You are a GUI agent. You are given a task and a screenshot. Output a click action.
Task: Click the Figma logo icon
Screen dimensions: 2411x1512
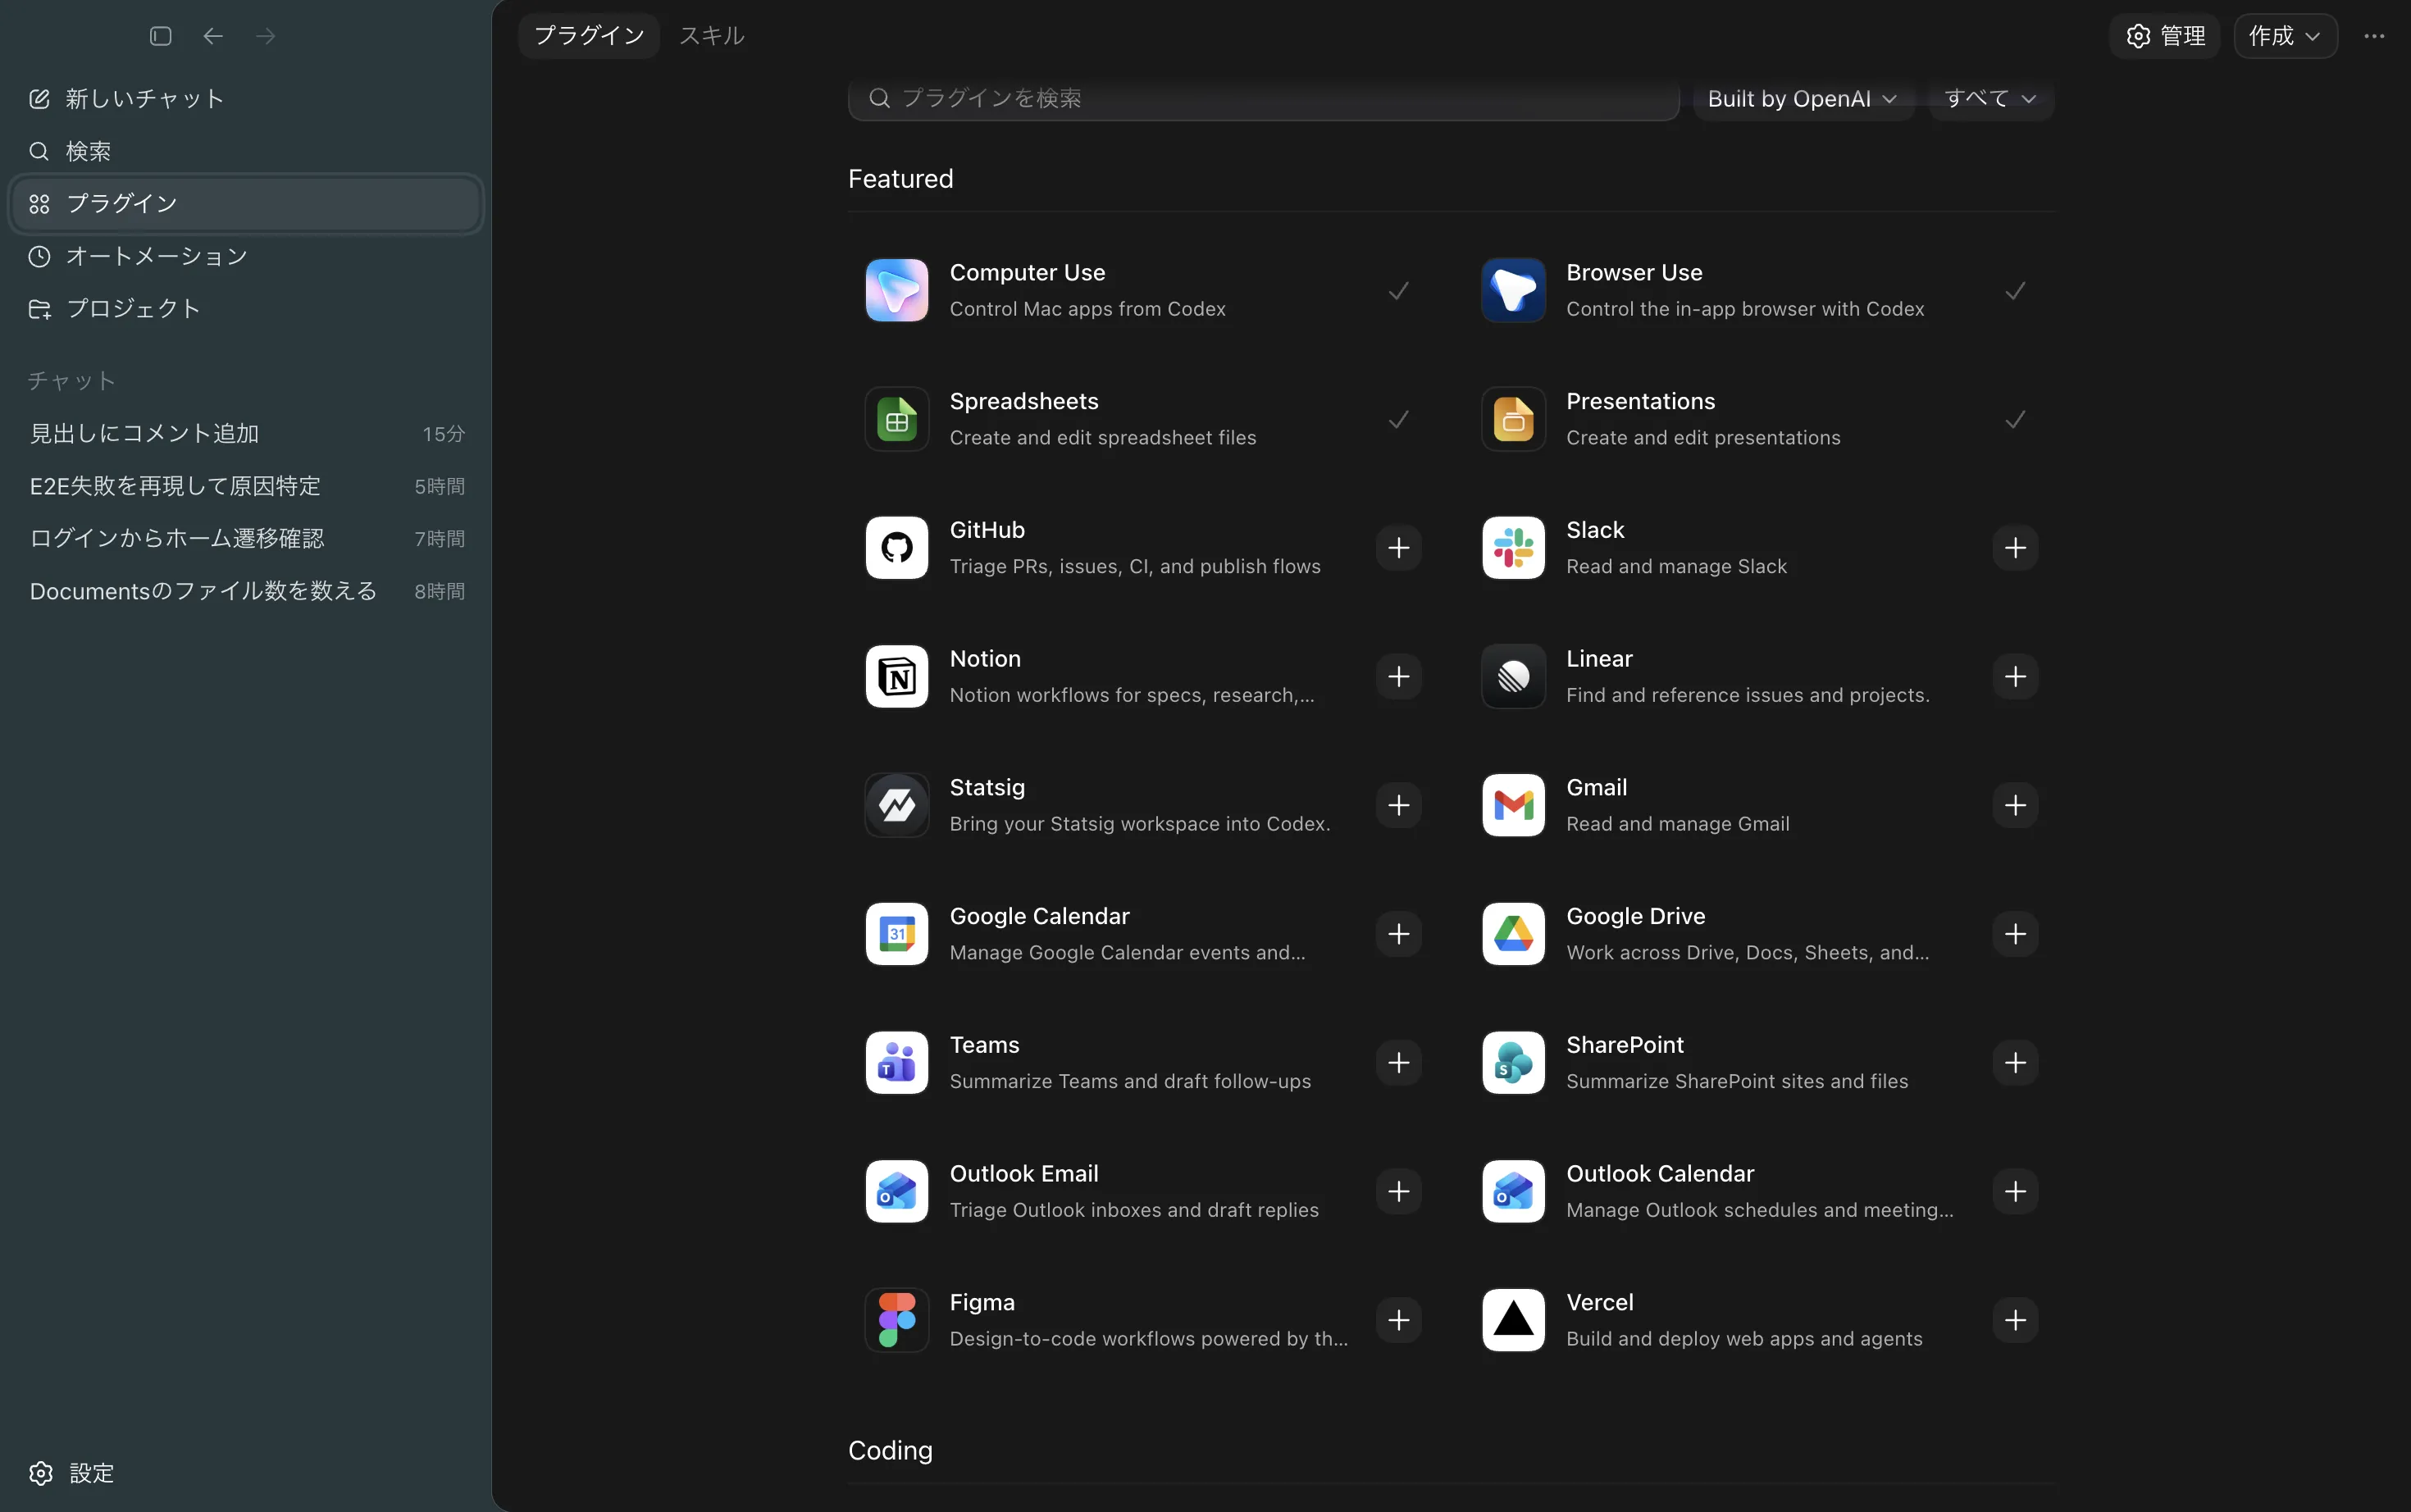[897, 1320]
